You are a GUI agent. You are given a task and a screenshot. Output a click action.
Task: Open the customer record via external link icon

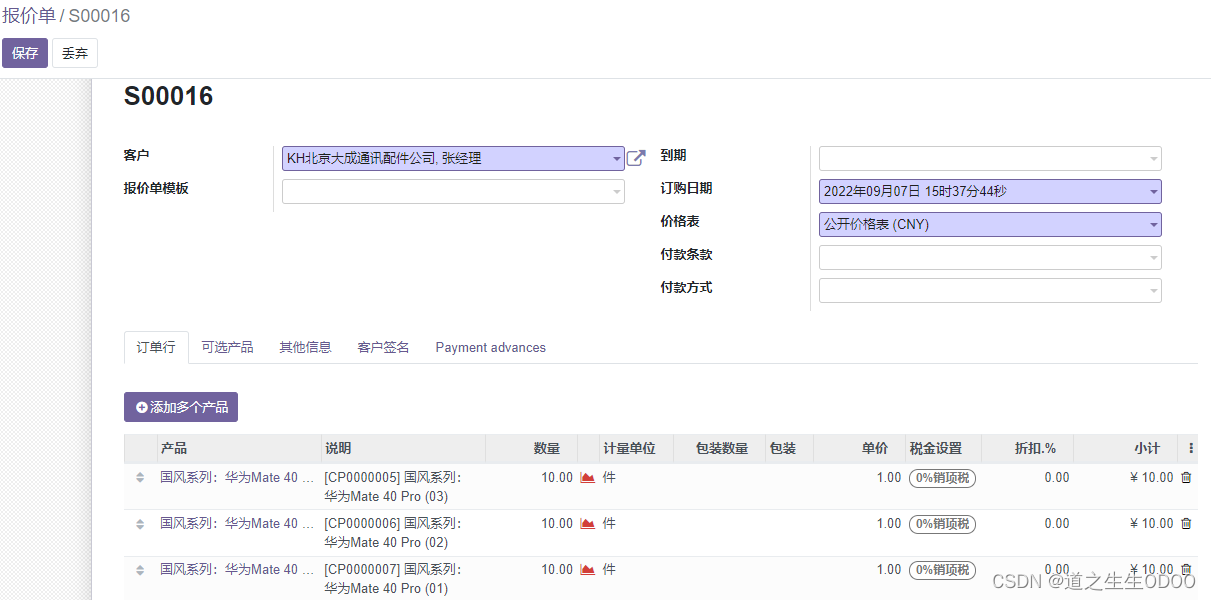(637, 157)
